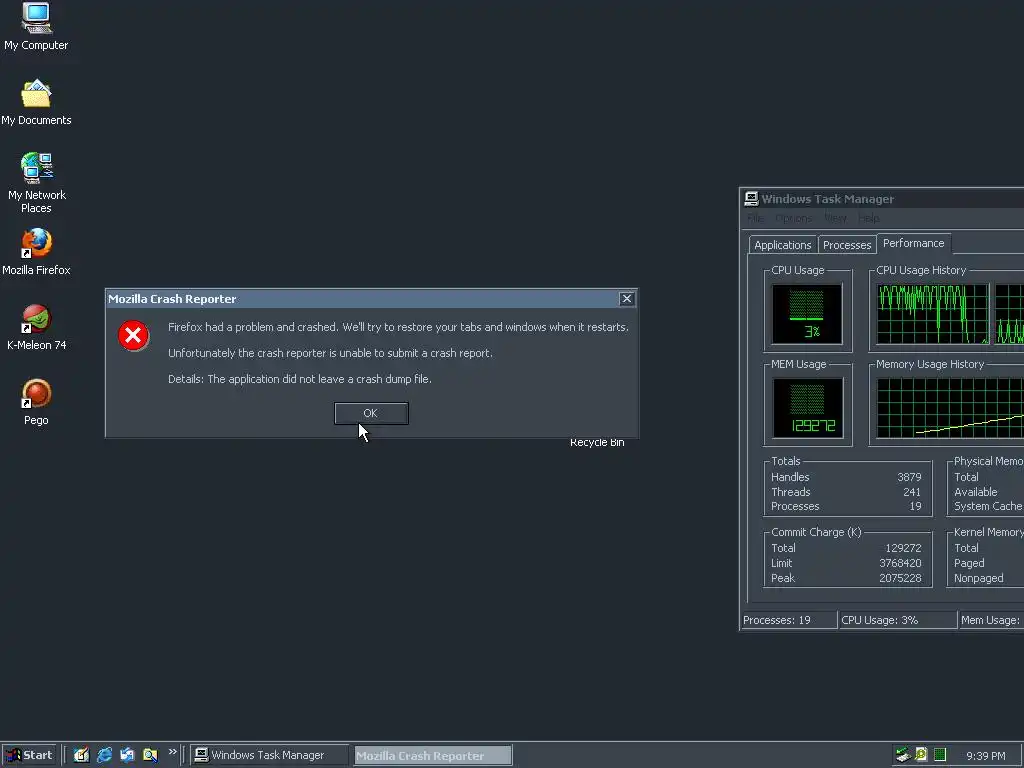Close the Mozilla Crash Reporter dialog
Viewport: 1024px width, 768px height.
point(626,298)
